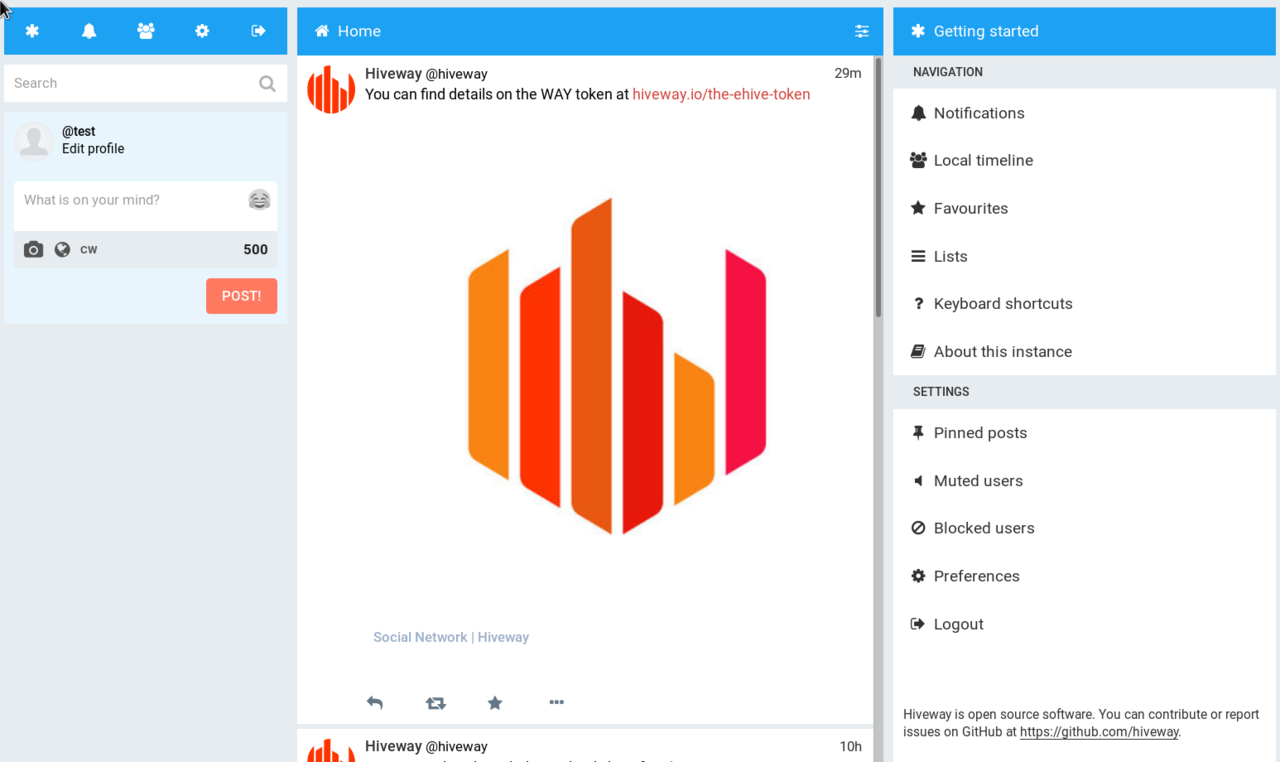Favourite the WAY token post

[x=495, y=703]
